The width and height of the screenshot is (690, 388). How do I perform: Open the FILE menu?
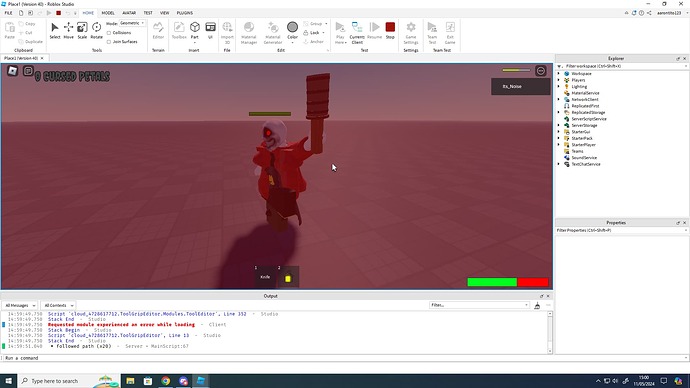pos(8,13)
